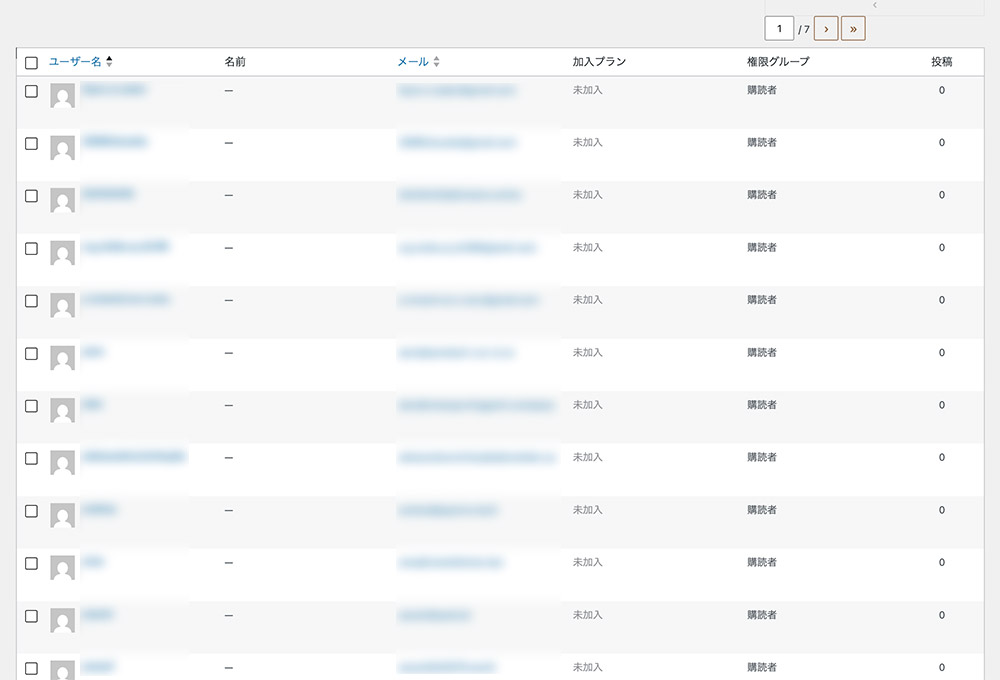Open the blurred email link in the eighth row
1000x680 pixels.
tap(477, 457)
